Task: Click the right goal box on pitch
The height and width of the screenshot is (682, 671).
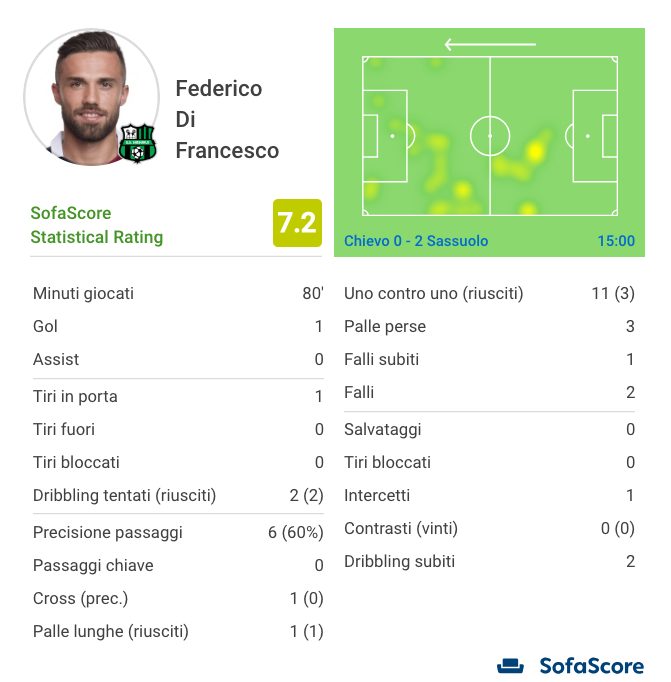Action: (610, 136)
